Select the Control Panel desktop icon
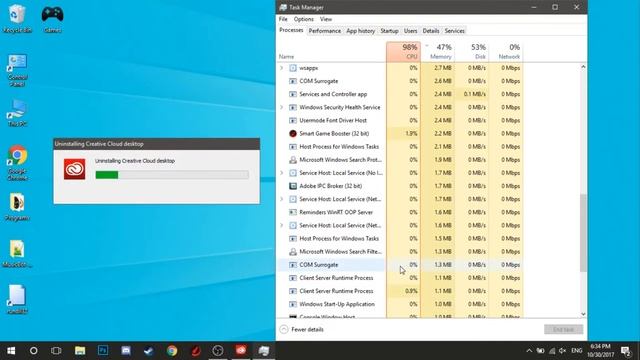The image size is (640, 360). pos(17,70)
